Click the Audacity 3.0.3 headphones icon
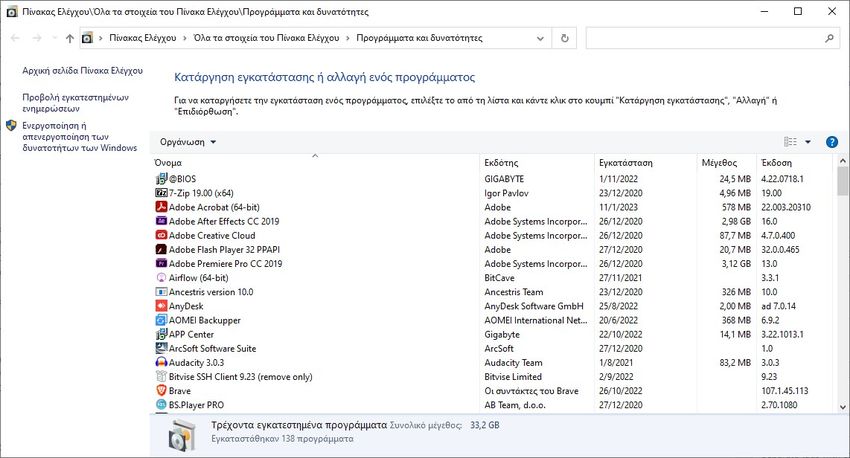Image resolution: width=850 pixels, height=458 pixels. 161,363
